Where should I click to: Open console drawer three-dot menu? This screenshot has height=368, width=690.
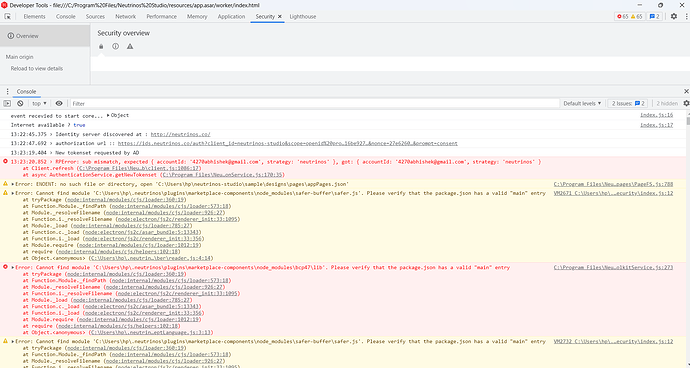click(7, 92)
